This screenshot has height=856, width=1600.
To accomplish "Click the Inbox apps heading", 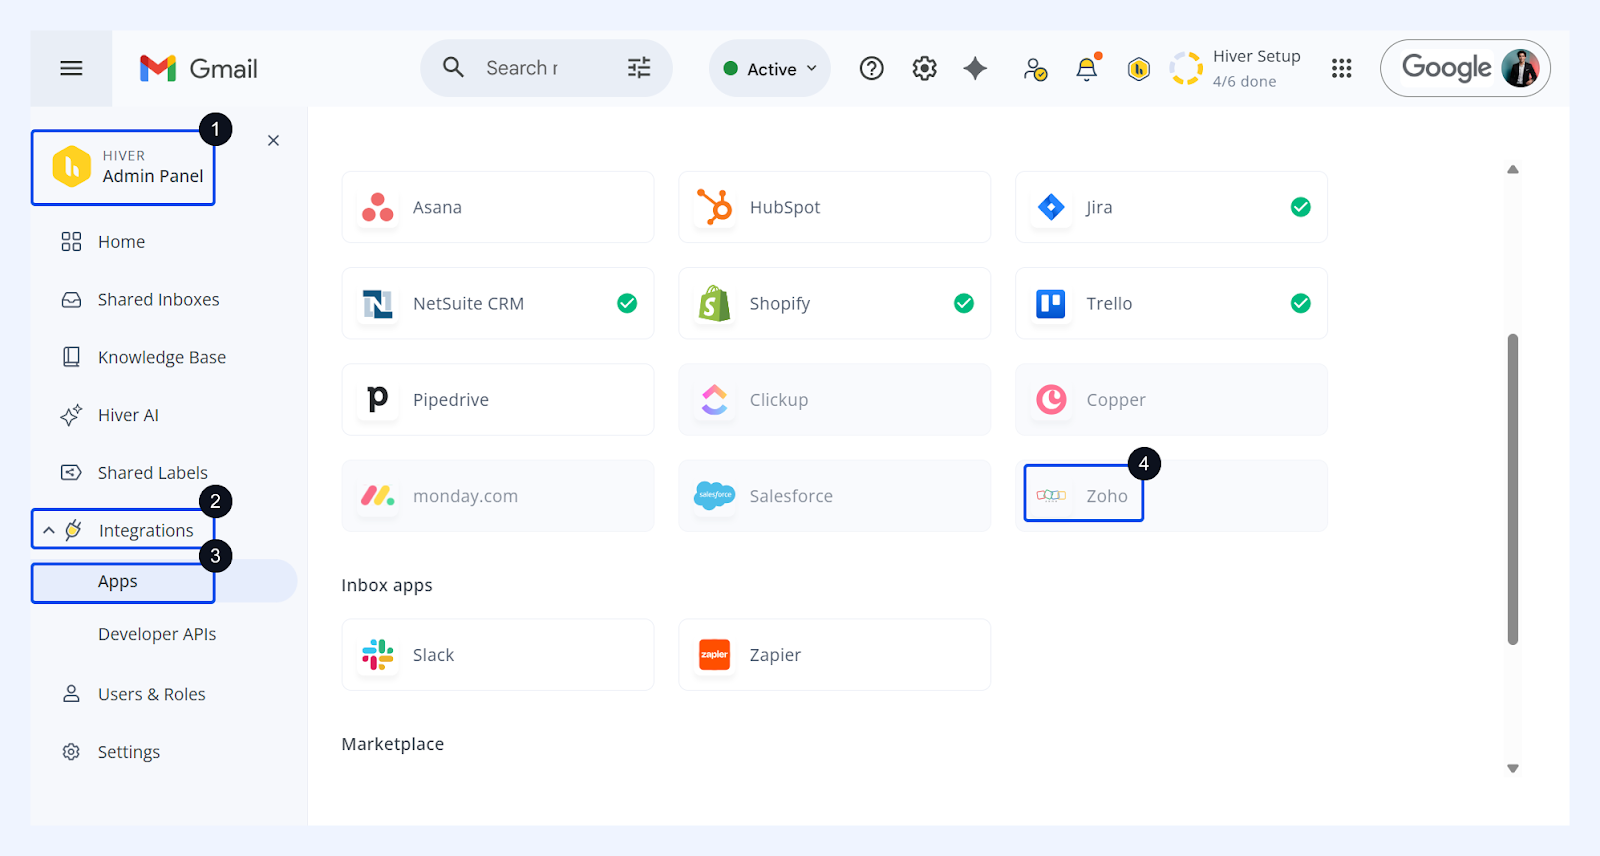I will [387, 585].
